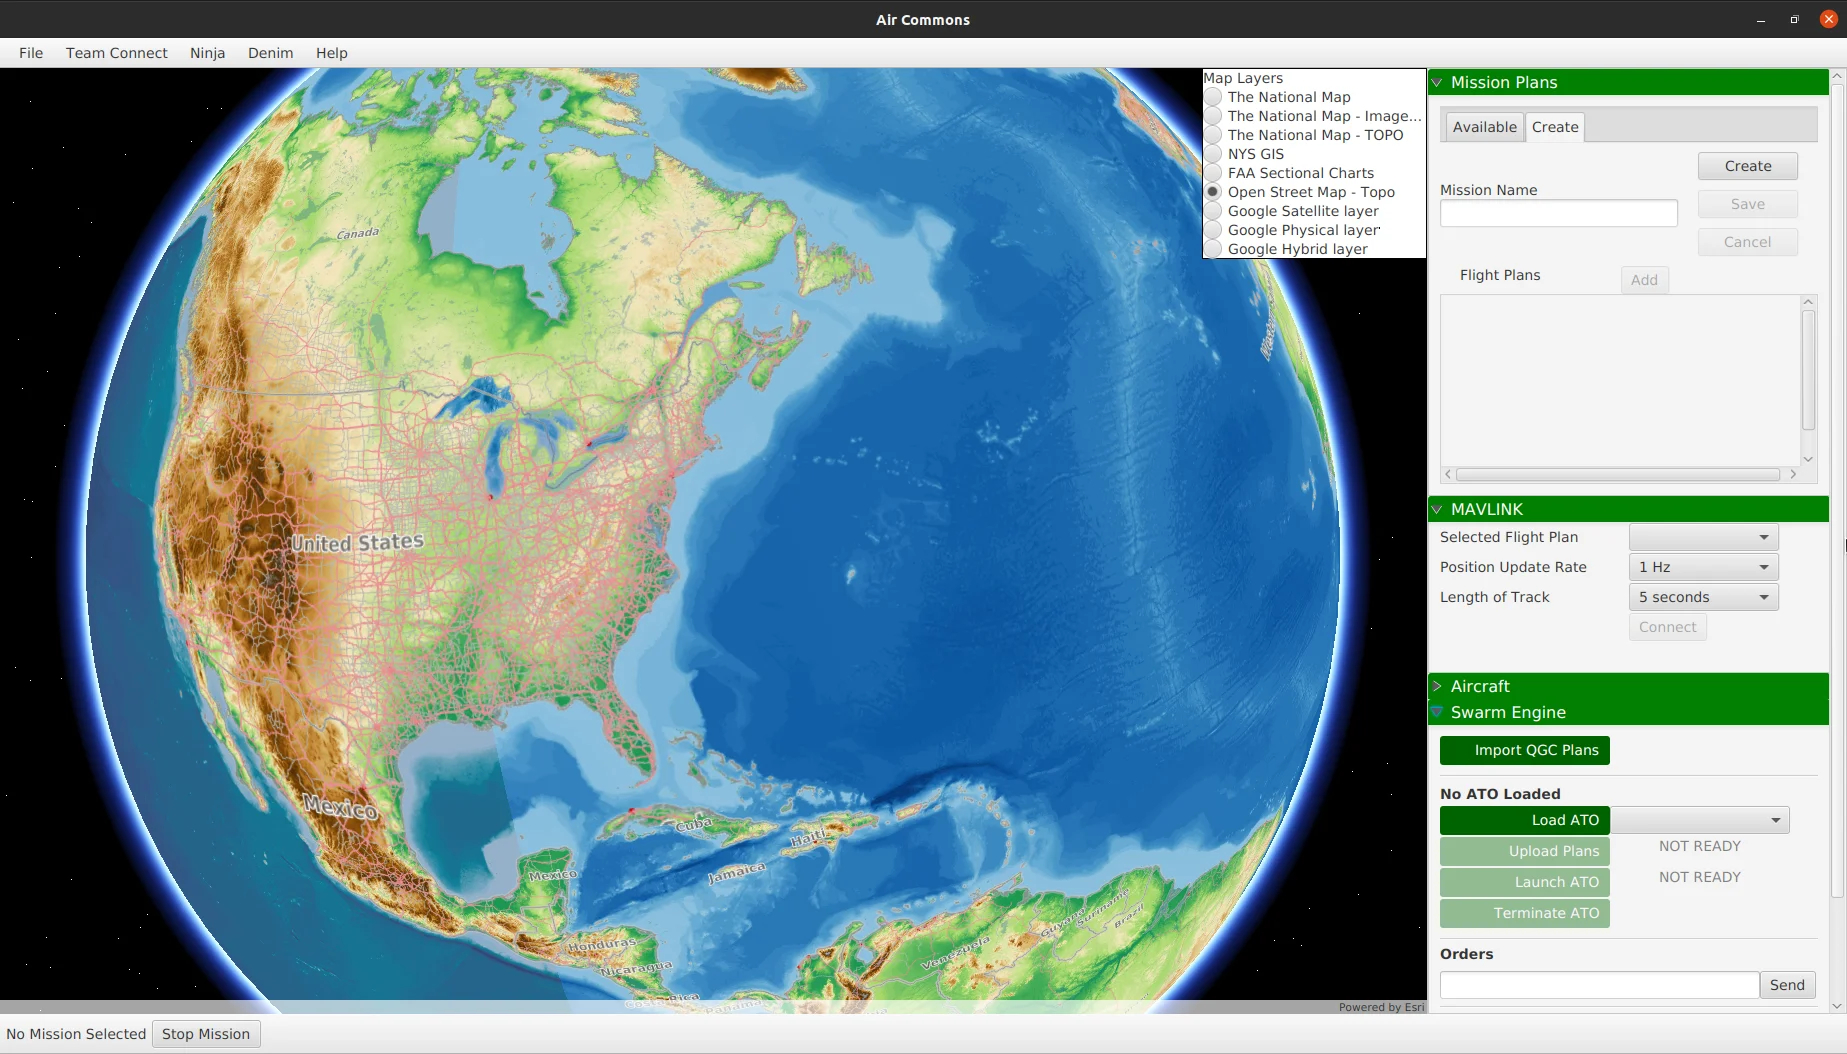Click the Upload Plans button

coord(1524,852)
